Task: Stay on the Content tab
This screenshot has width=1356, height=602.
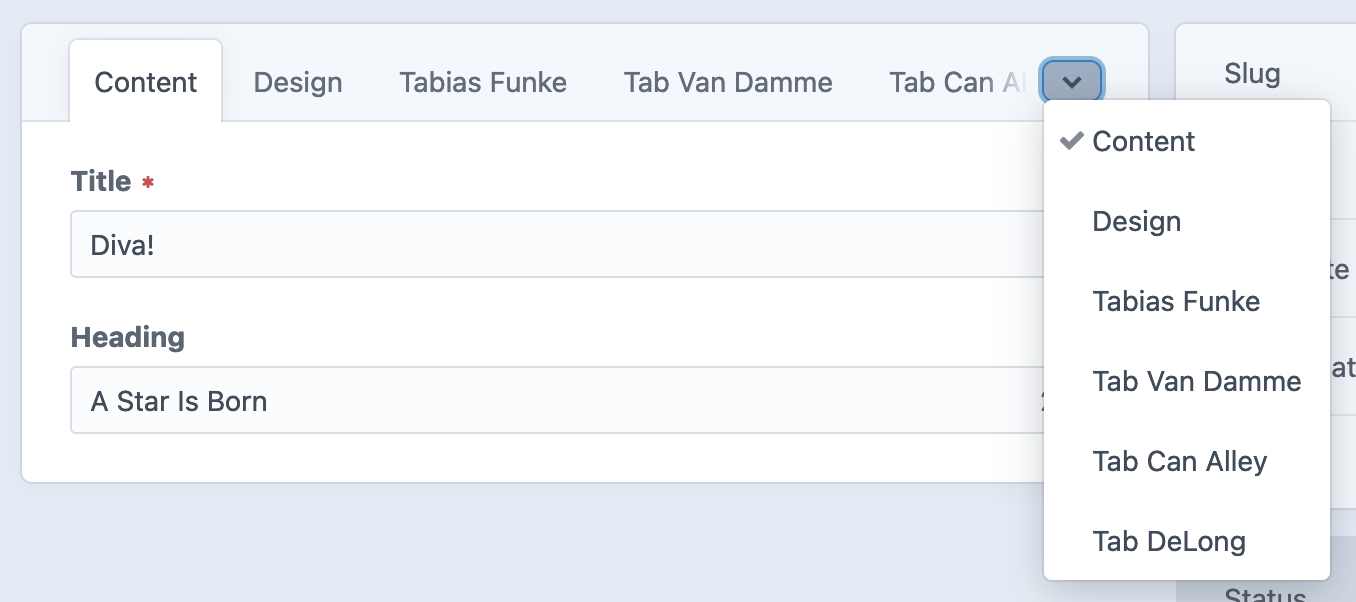Action: coord(144,82)
